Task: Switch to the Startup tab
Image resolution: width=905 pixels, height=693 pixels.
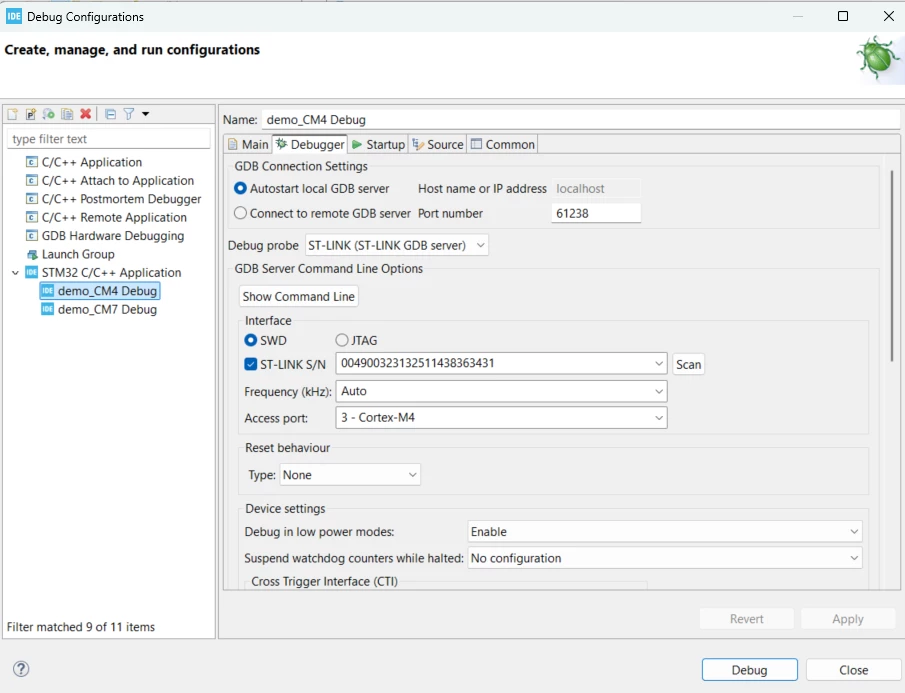Action: pos(379,144)
